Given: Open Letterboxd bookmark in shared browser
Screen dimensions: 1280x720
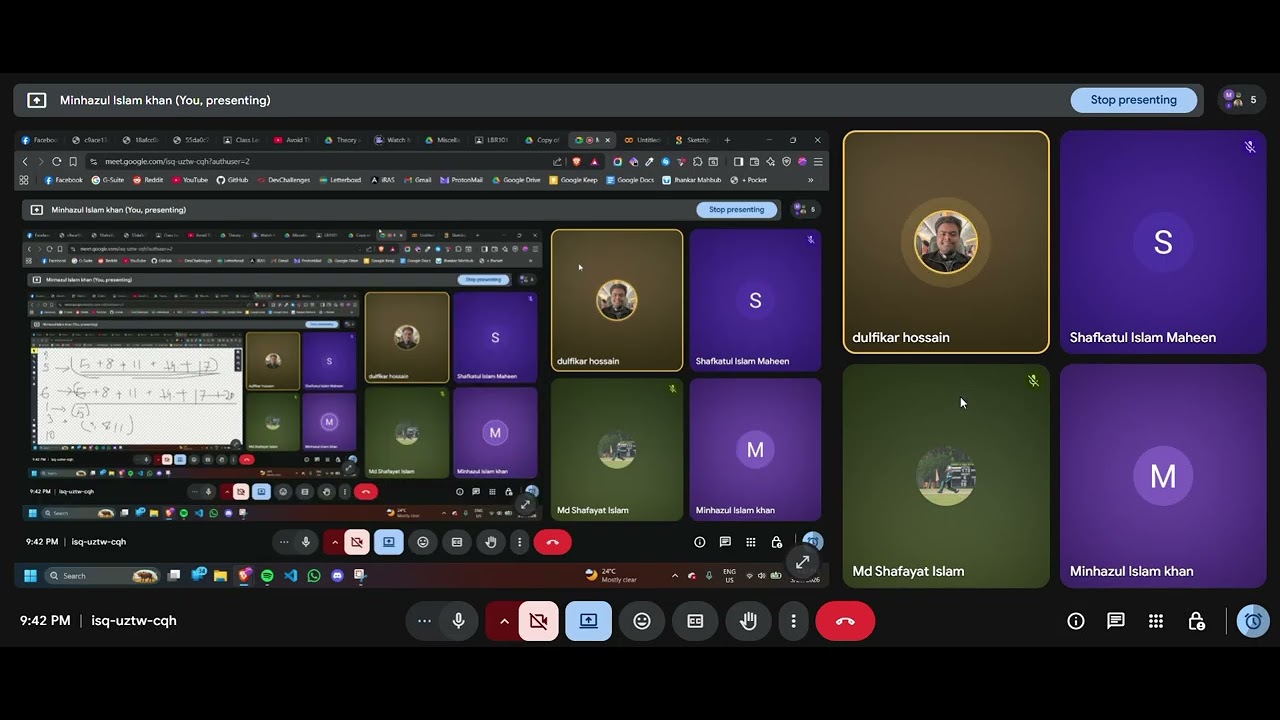Looking at the screenshot, I should point(340,180).
